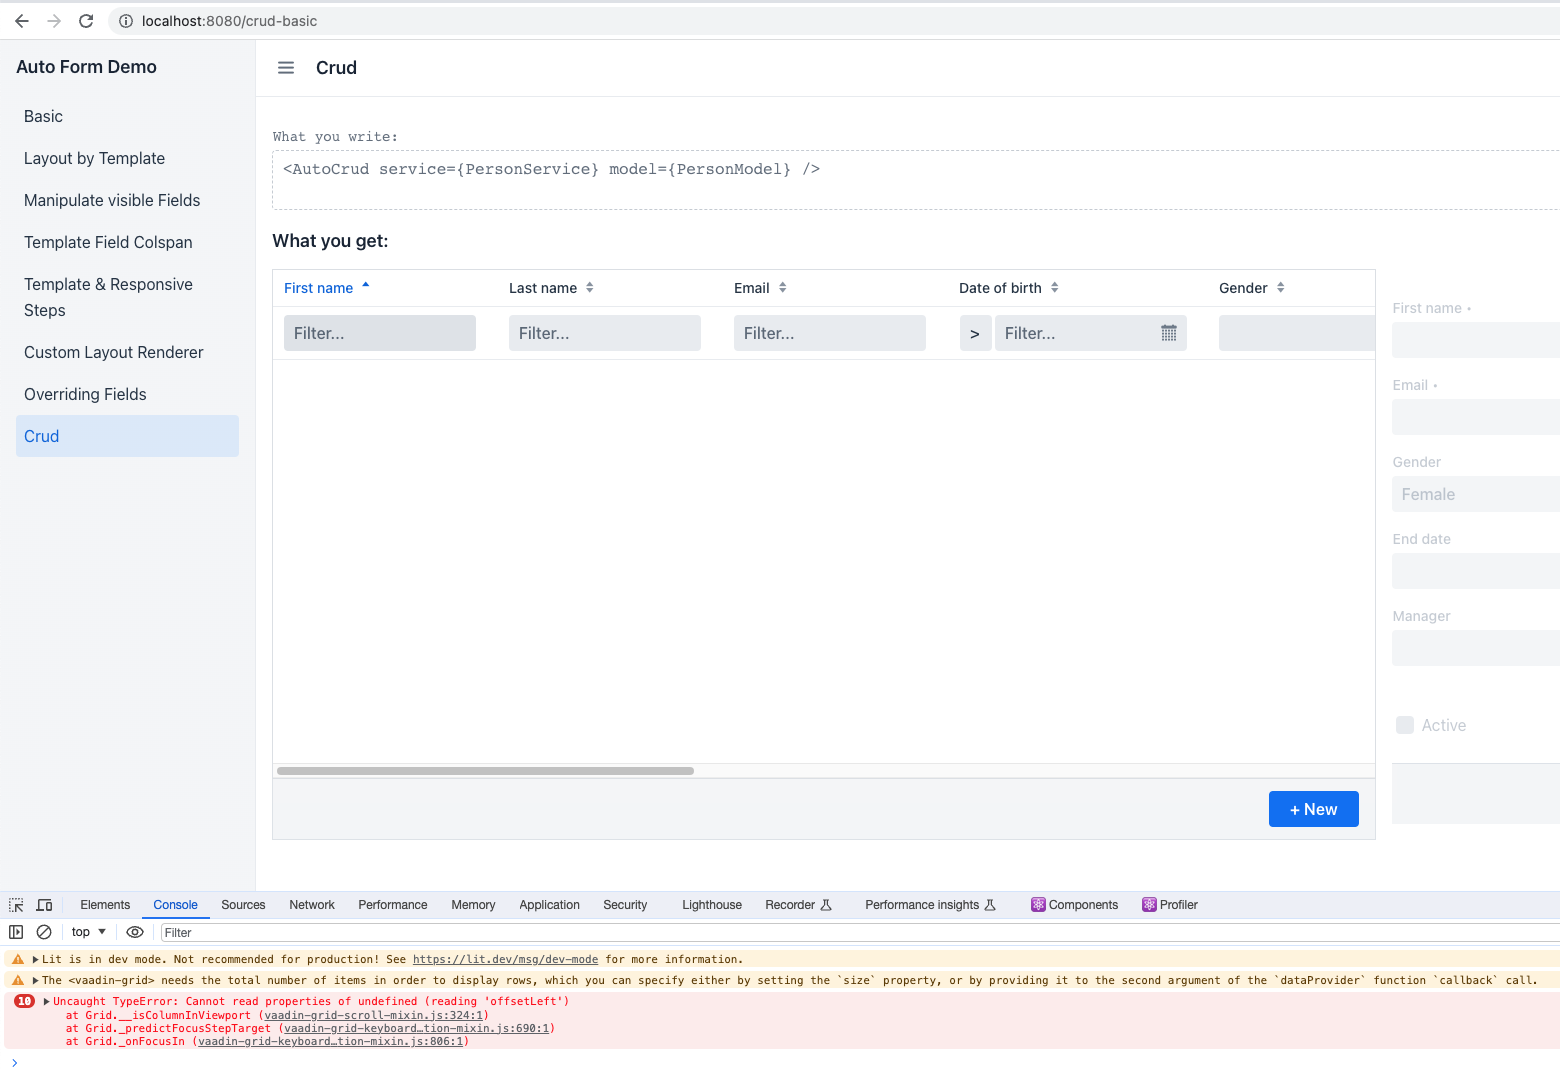The image size is (1560, 1073).
Task: Open the Date of birth calendar picker
Action: click(x=1168, y=332)
